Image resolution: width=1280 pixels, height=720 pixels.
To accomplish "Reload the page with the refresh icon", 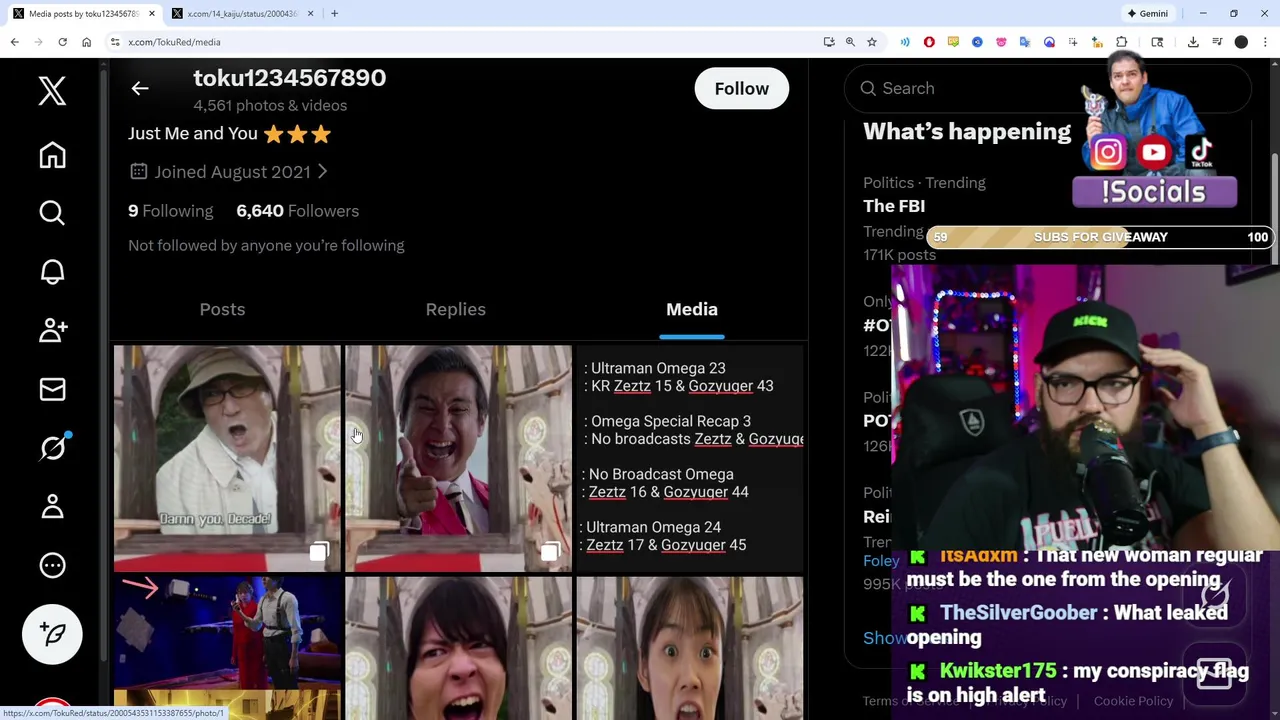I will click(x=62, y=42).
